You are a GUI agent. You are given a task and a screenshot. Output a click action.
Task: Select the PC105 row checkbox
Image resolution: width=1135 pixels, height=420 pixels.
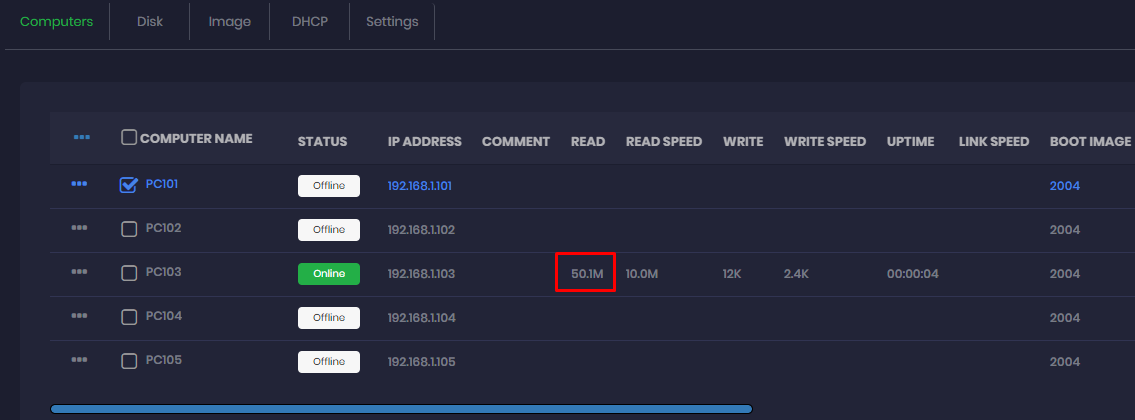128,361
